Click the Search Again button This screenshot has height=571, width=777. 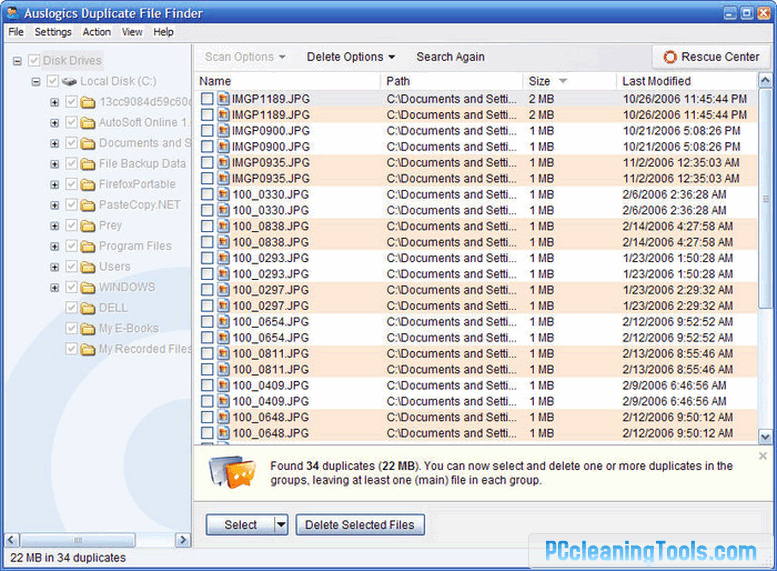pyautogui.click(x=450, y=57)
